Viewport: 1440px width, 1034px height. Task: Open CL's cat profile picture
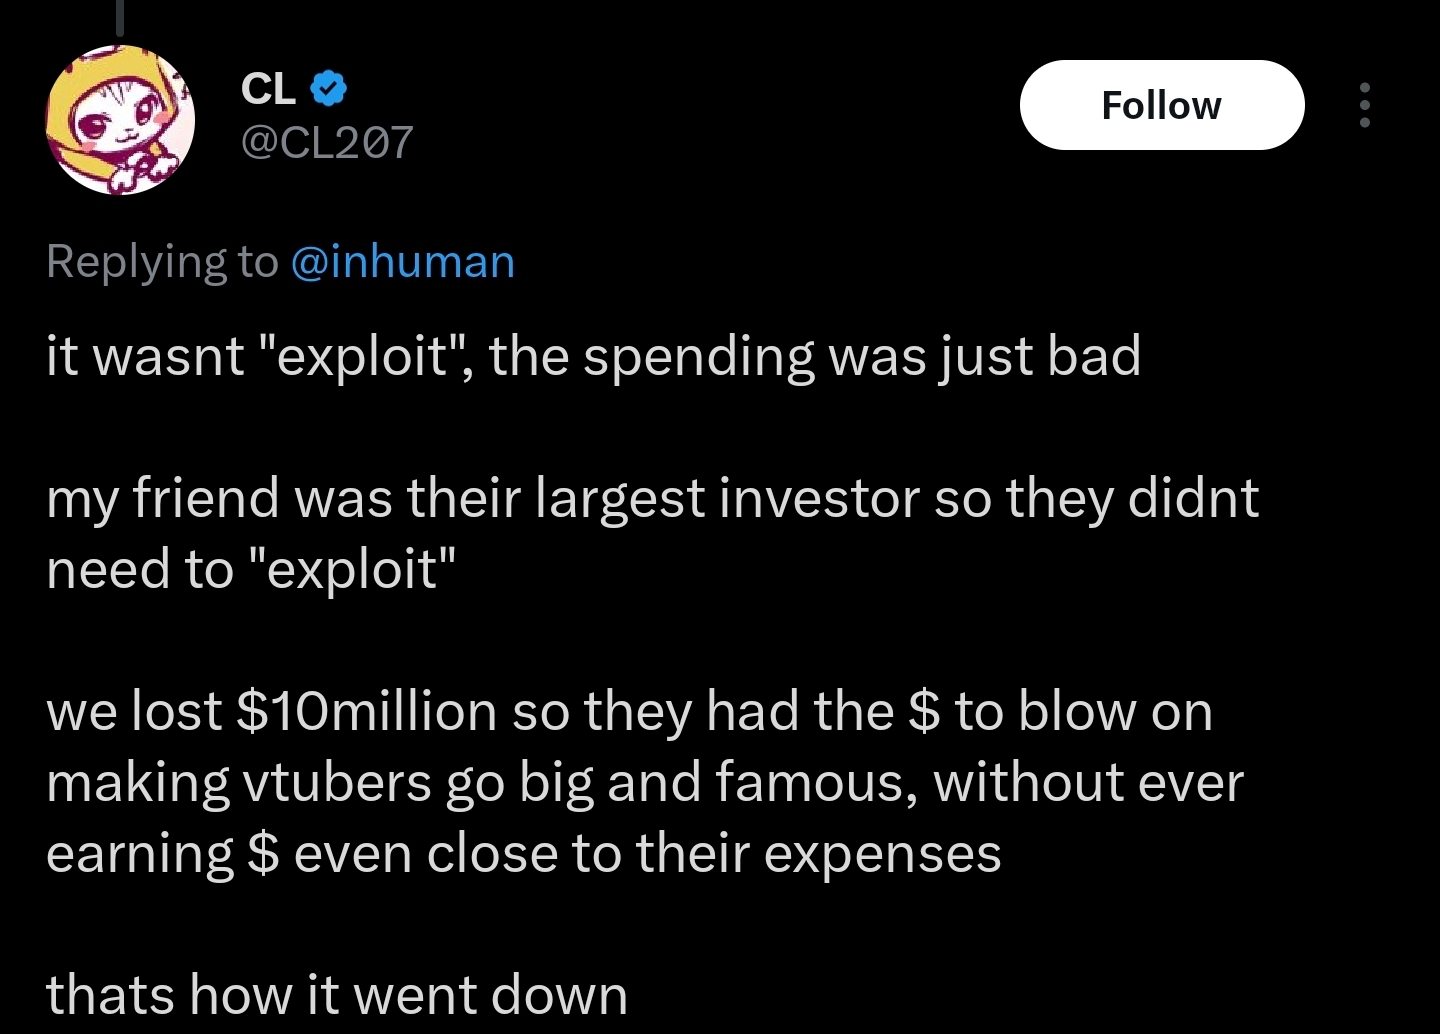pos(120,120)
